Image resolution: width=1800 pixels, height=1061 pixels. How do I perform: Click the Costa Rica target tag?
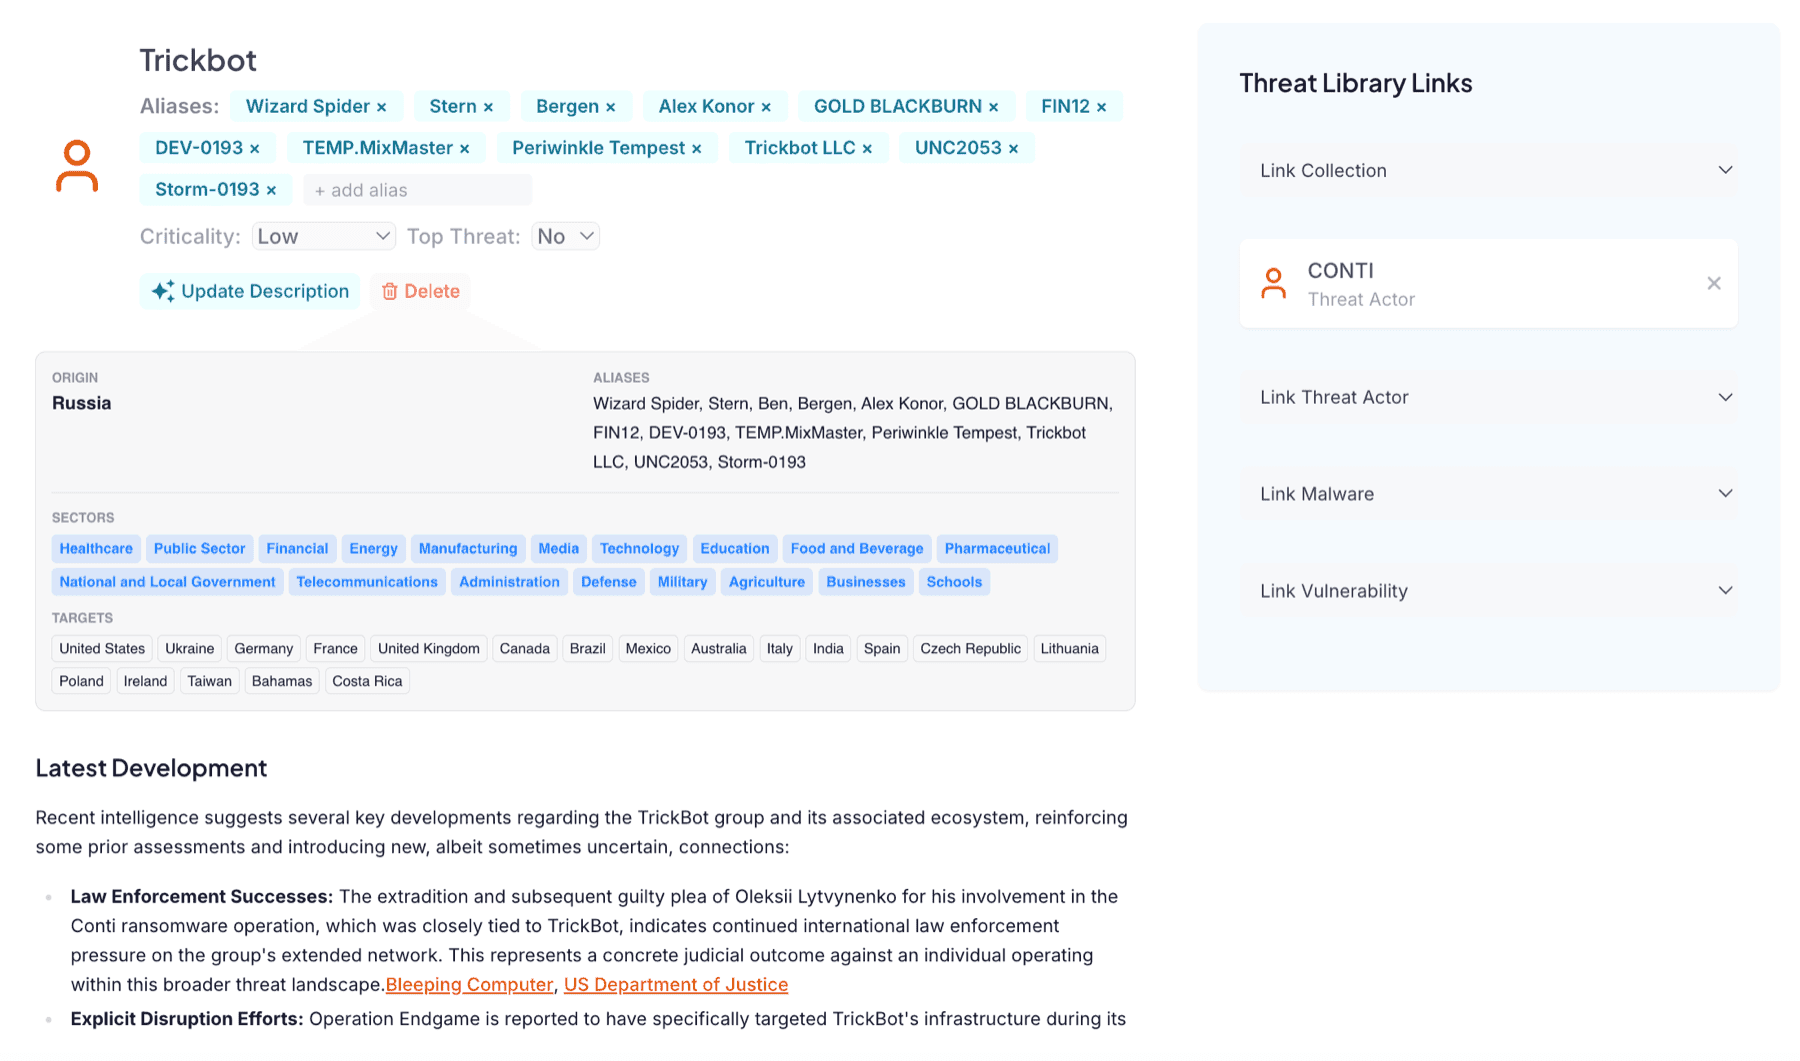click(367, 682)
